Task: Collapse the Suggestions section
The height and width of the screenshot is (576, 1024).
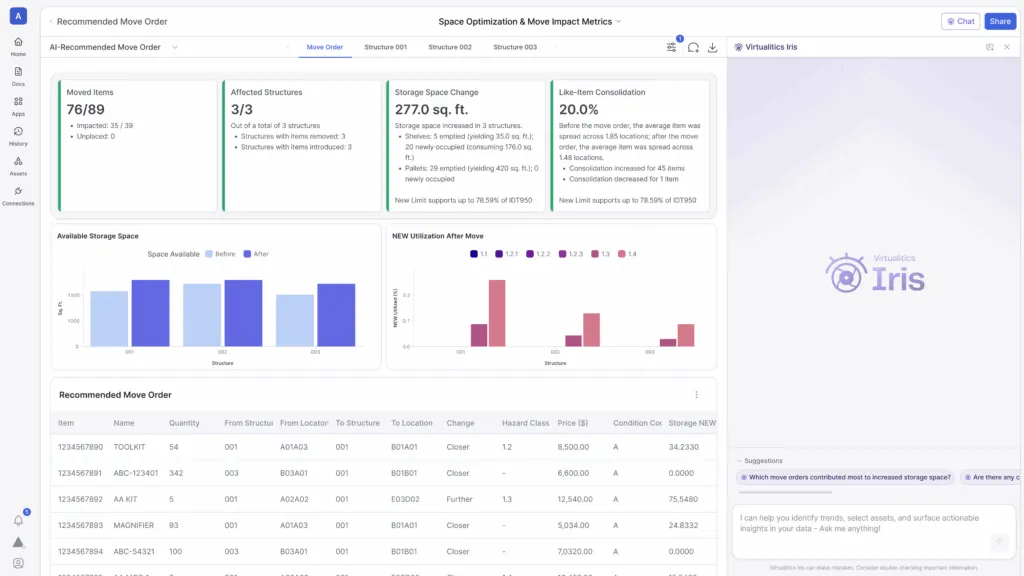Action: pos(739,460)
